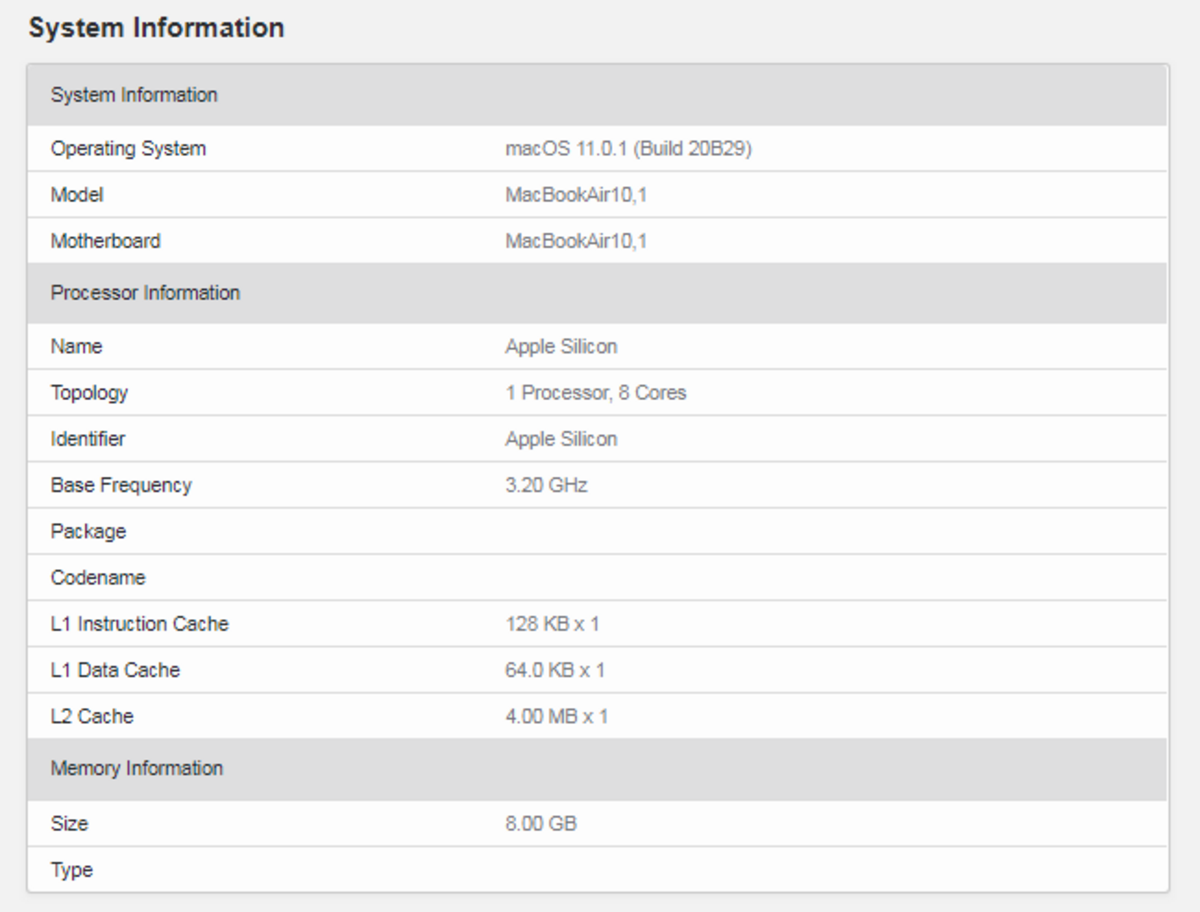Select 'MacBookAir10,1' in the Model row
The height and width of the screenshot is (912, 1200).
tap(576, 195)
